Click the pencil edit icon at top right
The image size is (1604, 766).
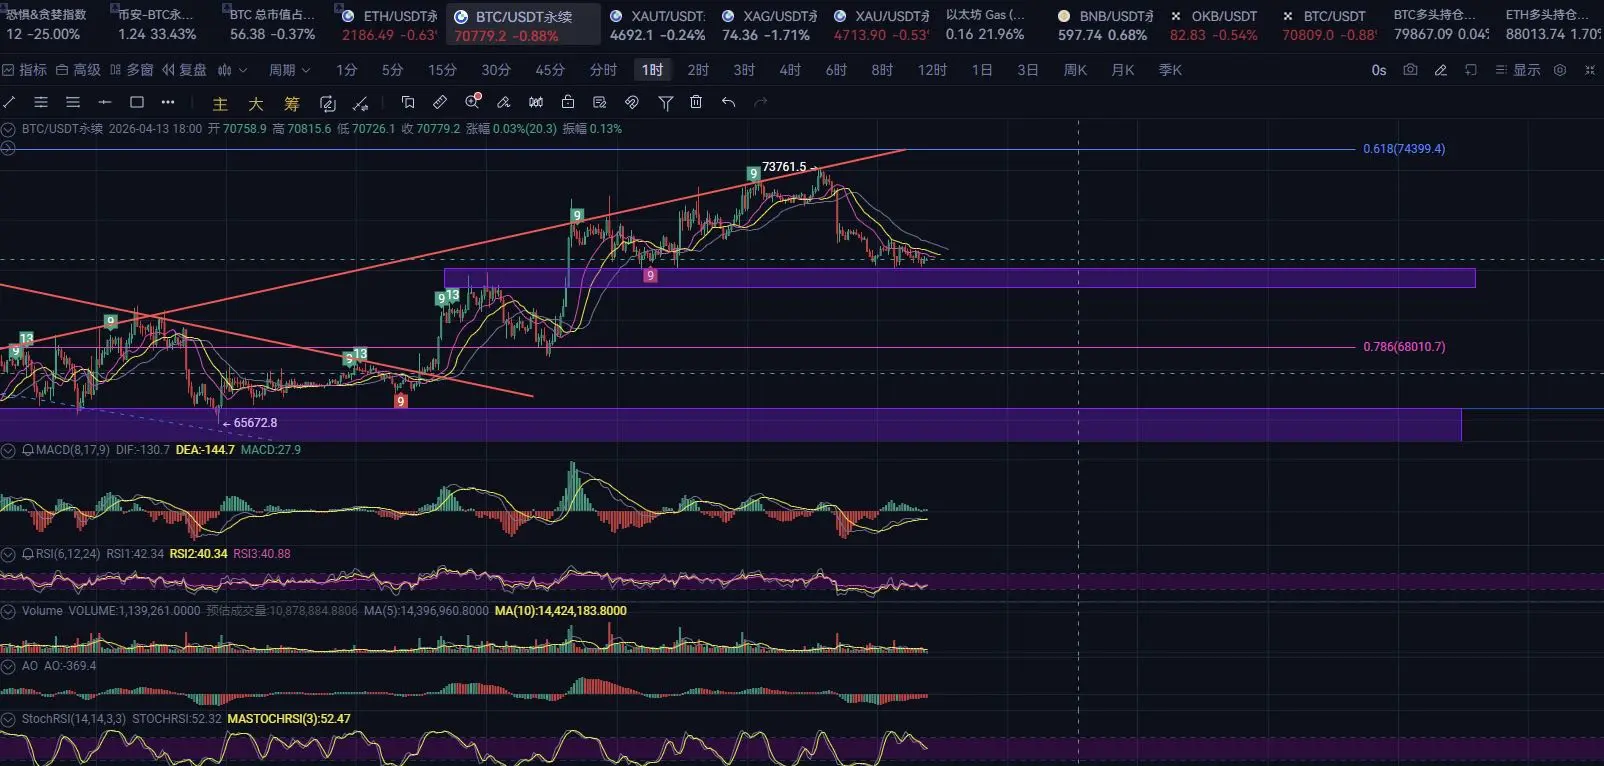(1440, 70)
